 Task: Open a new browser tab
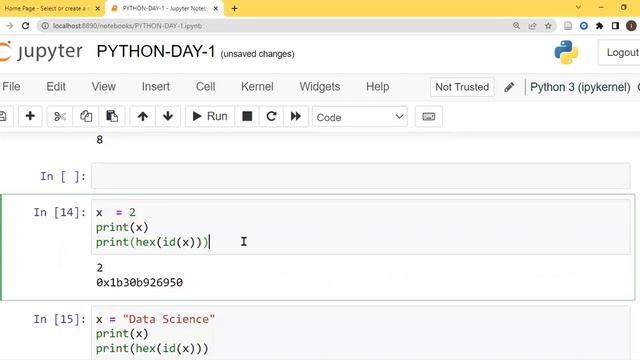pyautogui.click(x=234, y=8)
